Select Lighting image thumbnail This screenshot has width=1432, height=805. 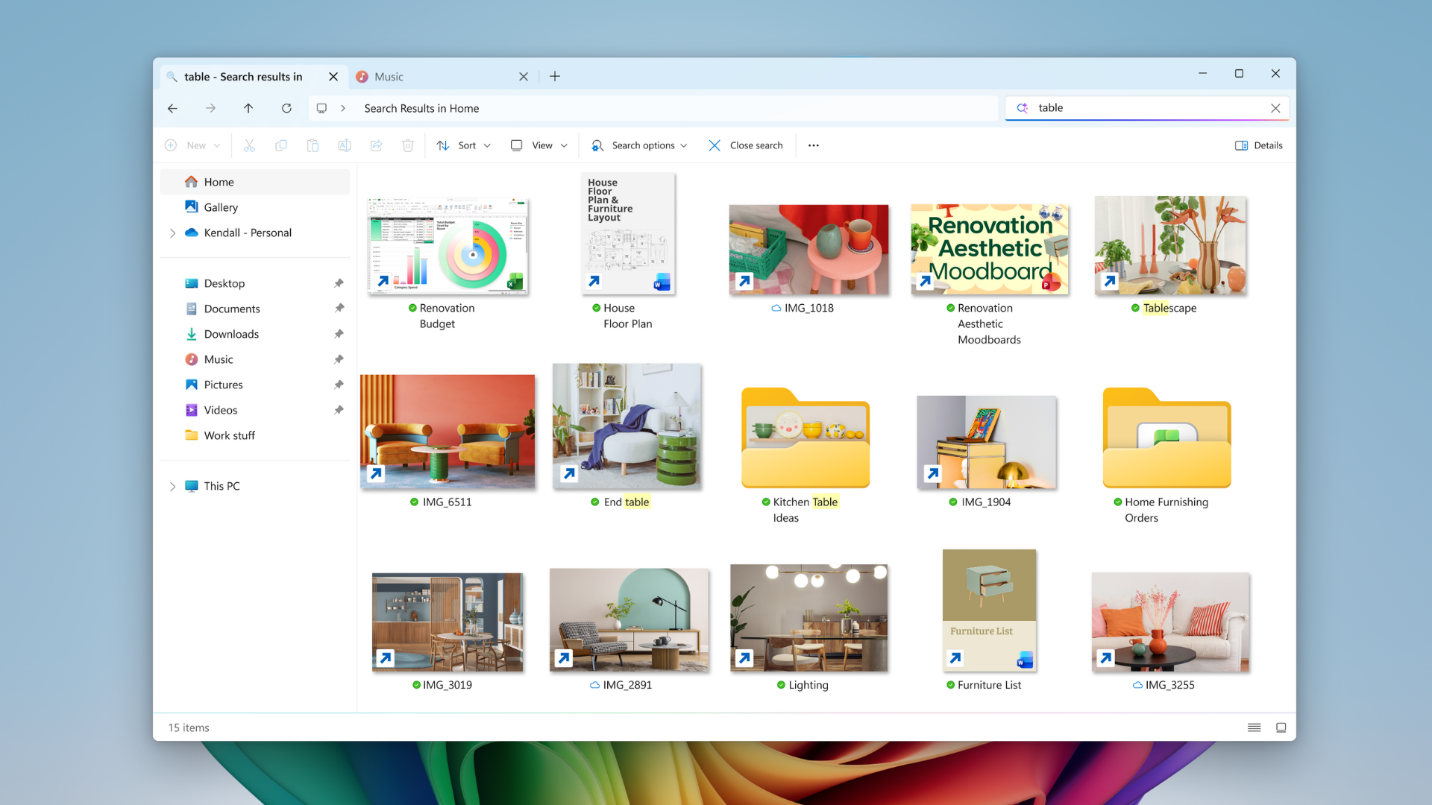click(x=809, y=618)
